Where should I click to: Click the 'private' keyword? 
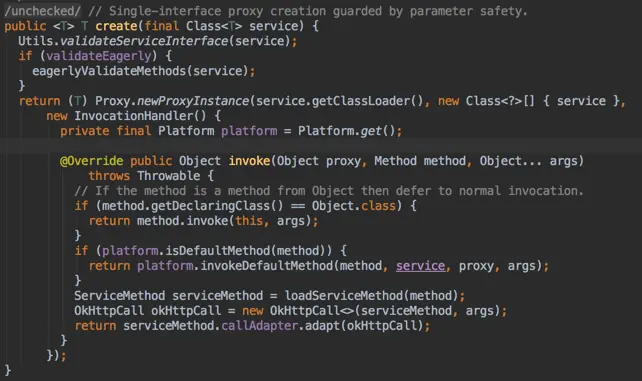click(85, 131)
